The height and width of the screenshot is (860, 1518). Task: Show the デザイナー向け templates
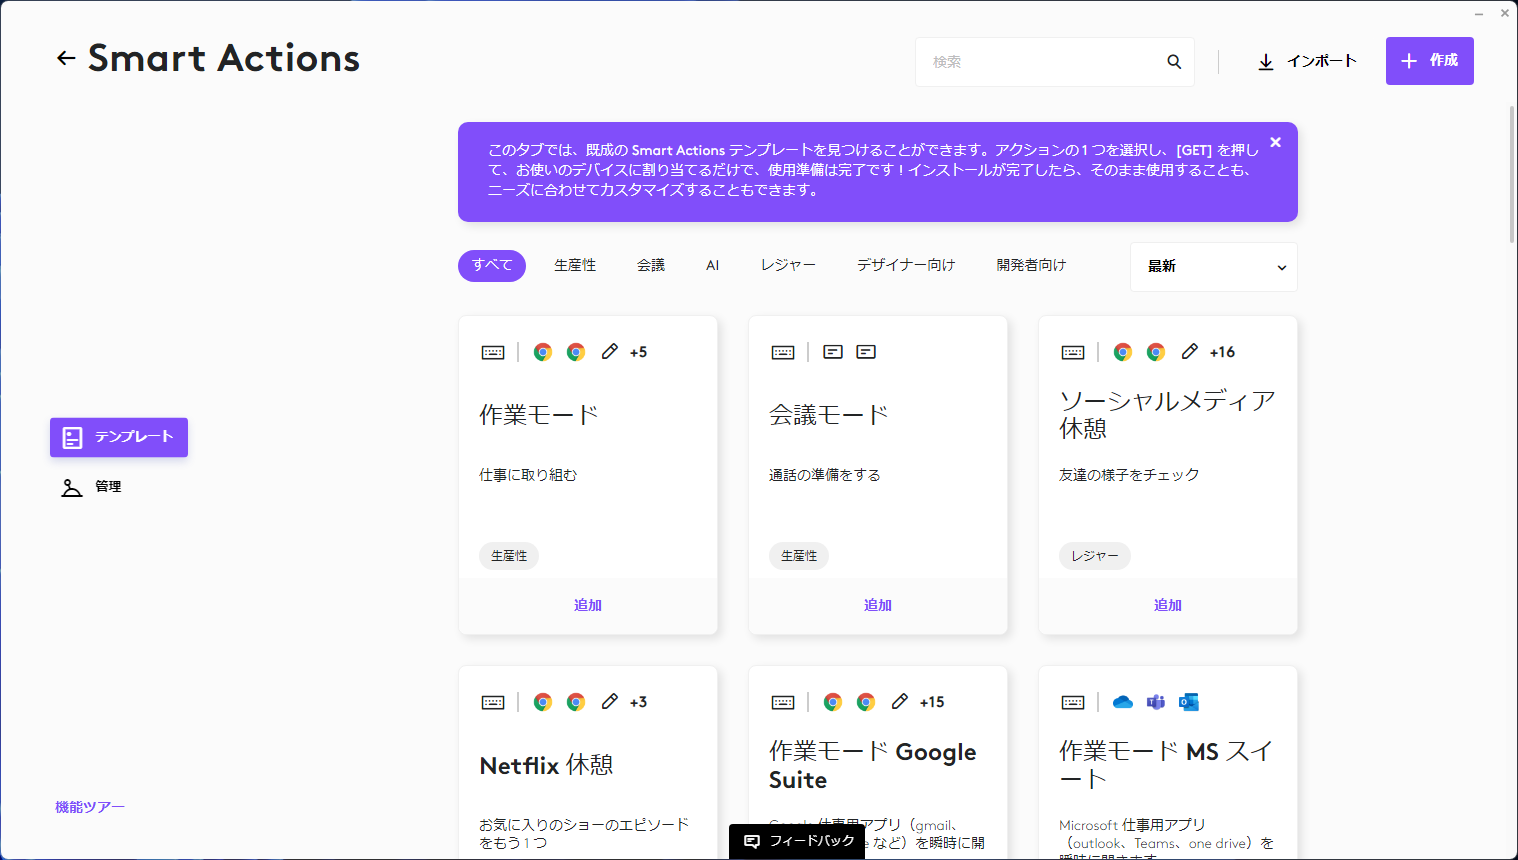point(906,266)
